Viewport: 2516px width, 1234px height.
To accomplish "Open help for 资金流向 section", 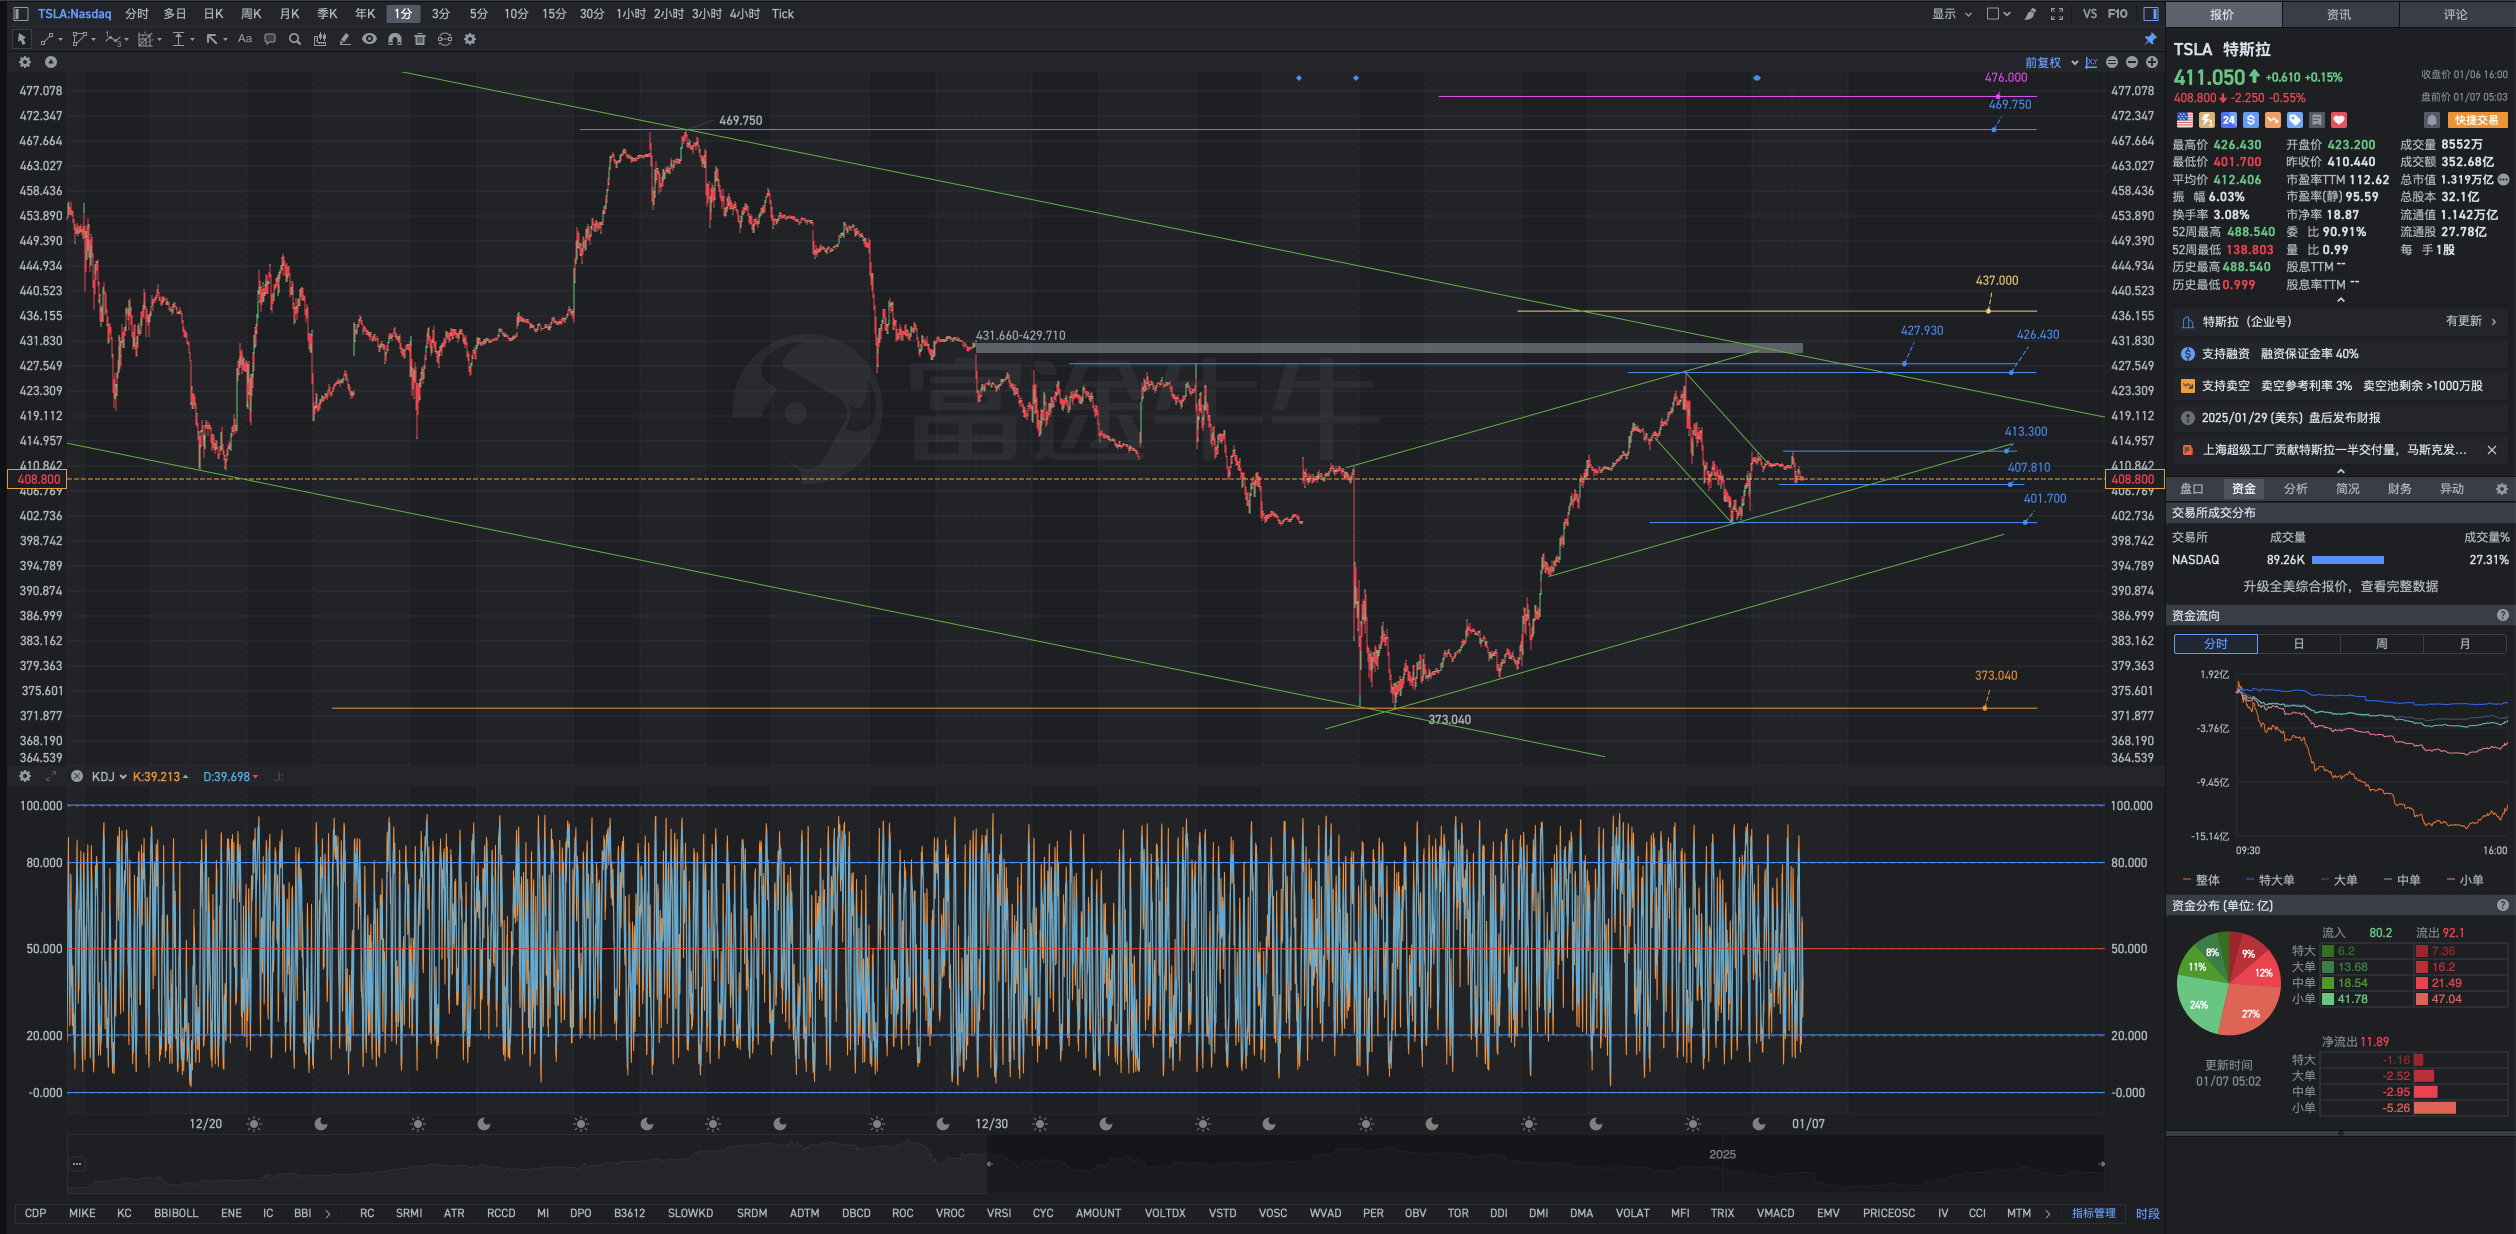I will point(2502,615).
